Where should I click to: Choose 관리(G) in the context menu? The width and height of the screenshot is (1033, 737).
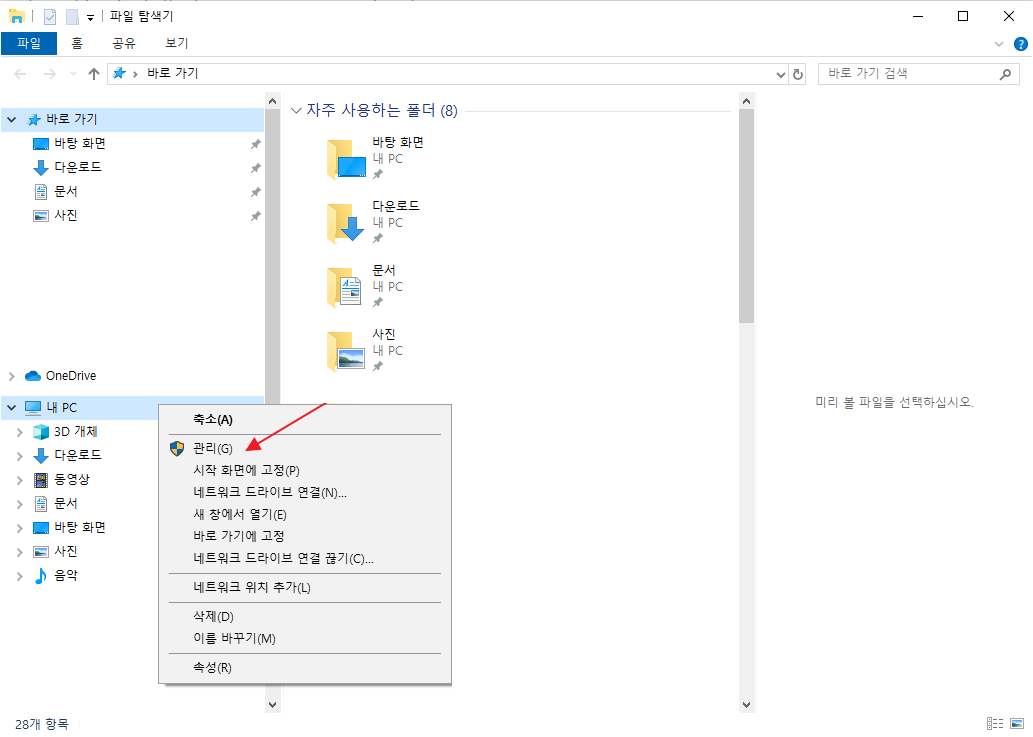pos(305,449)
